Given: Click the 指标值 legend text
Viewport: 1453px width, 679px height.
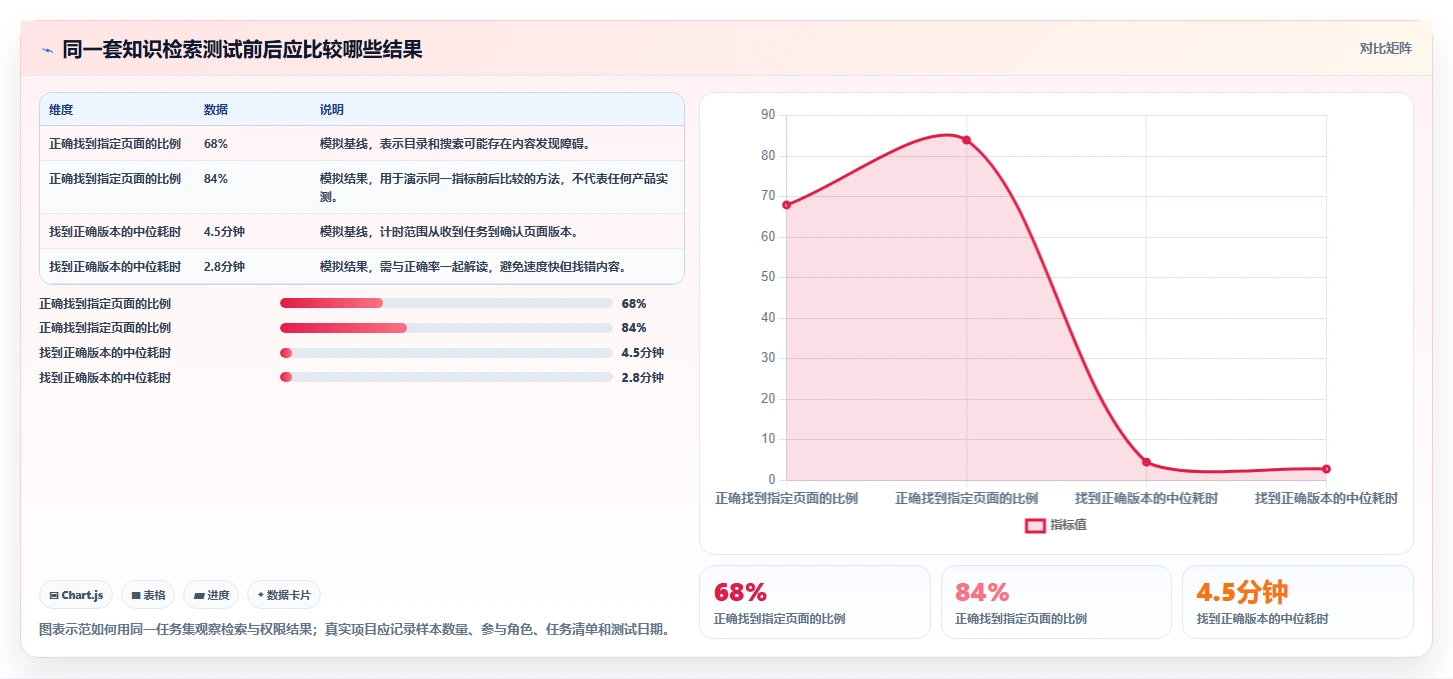Looking at the screenshot, I should click(1068, 525).
